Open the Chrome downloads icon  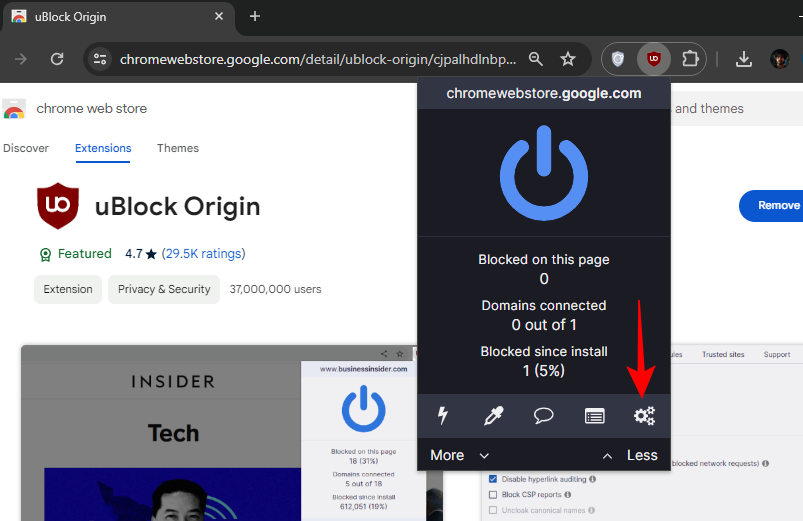coord(744,59)
